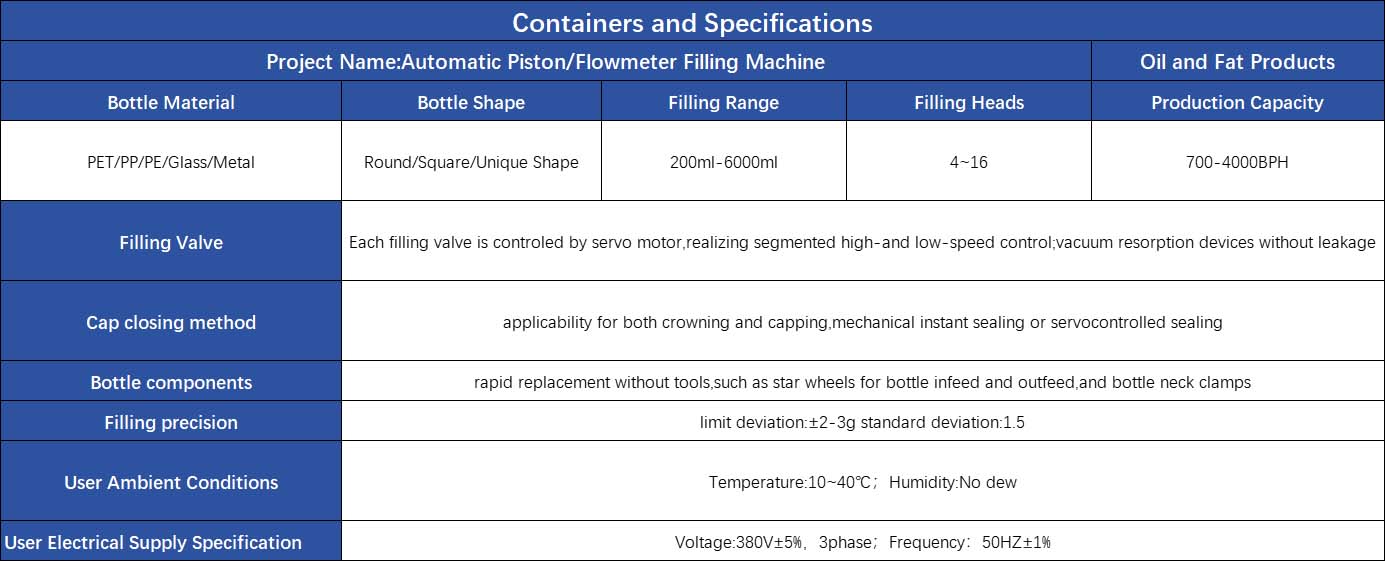
Task: Click the Filling Heads column header
Action: click(968, 101)
